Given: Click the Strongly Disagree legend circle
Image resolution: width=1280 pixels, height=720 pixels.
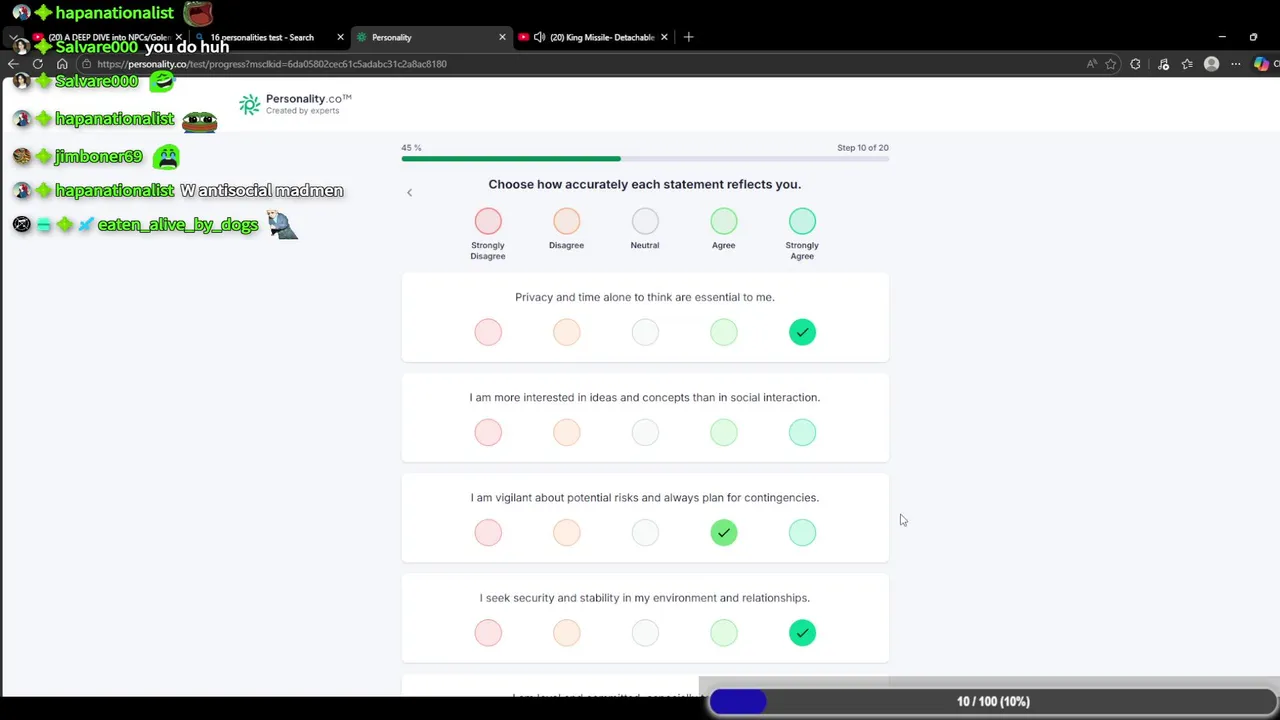Looking at the screenshot, I should [x=488, y=221].
